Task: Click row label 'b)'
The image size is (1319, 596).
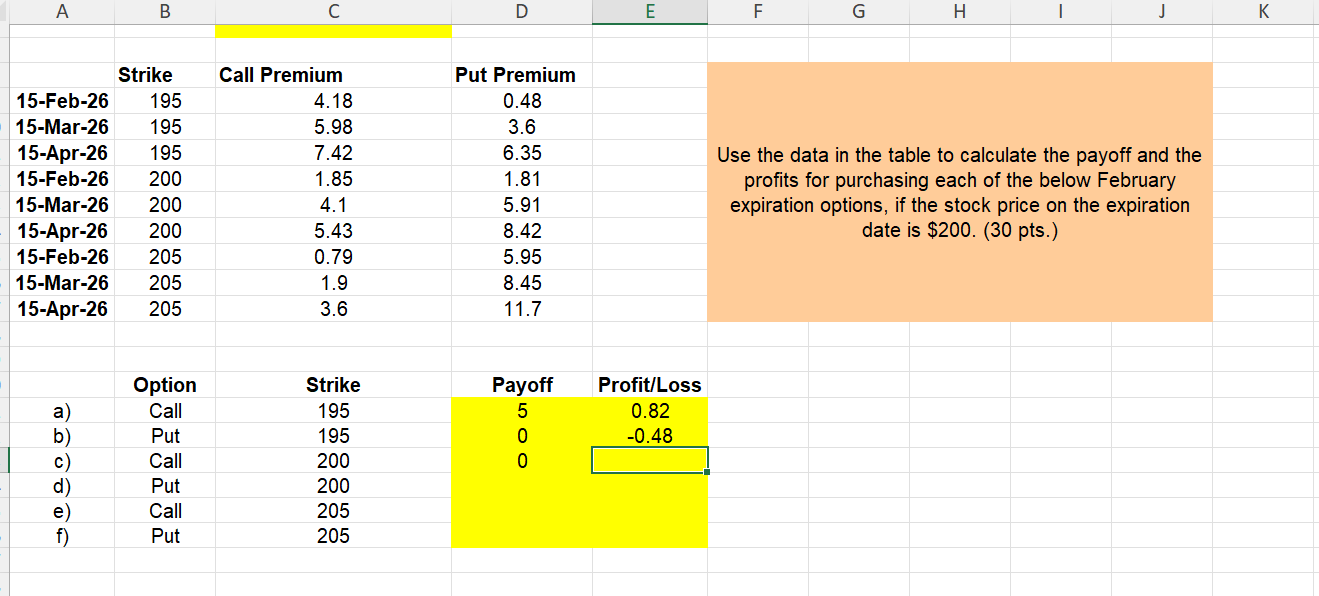Action: pyautogui.click(x=62, y=435)
